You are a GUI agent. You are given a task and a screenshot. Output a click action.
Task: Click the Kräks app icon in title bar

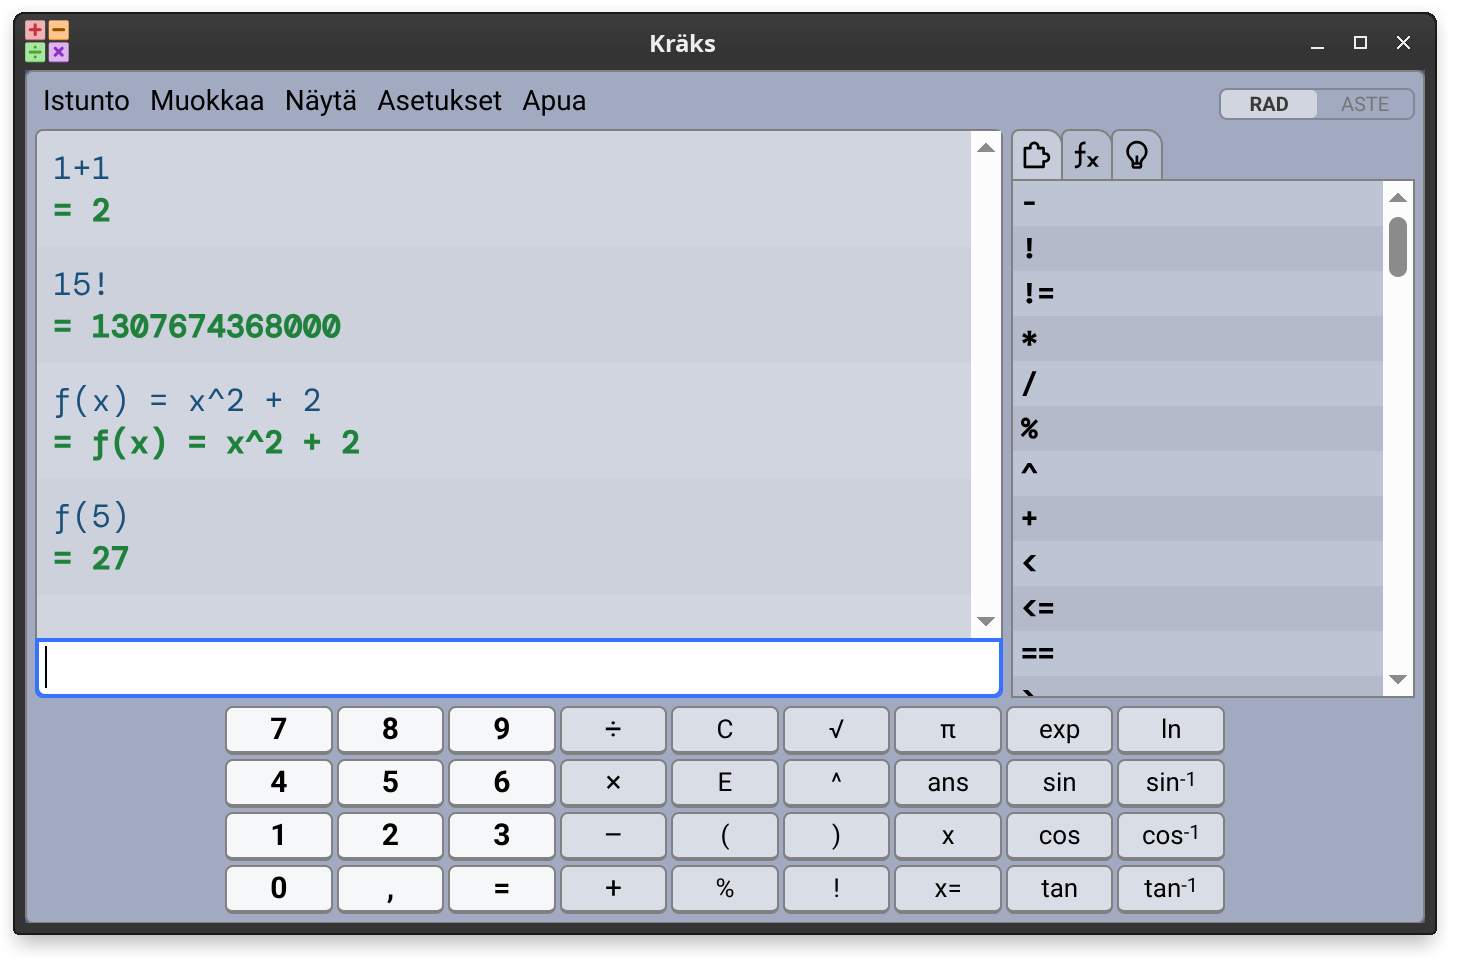coord(47,42)
